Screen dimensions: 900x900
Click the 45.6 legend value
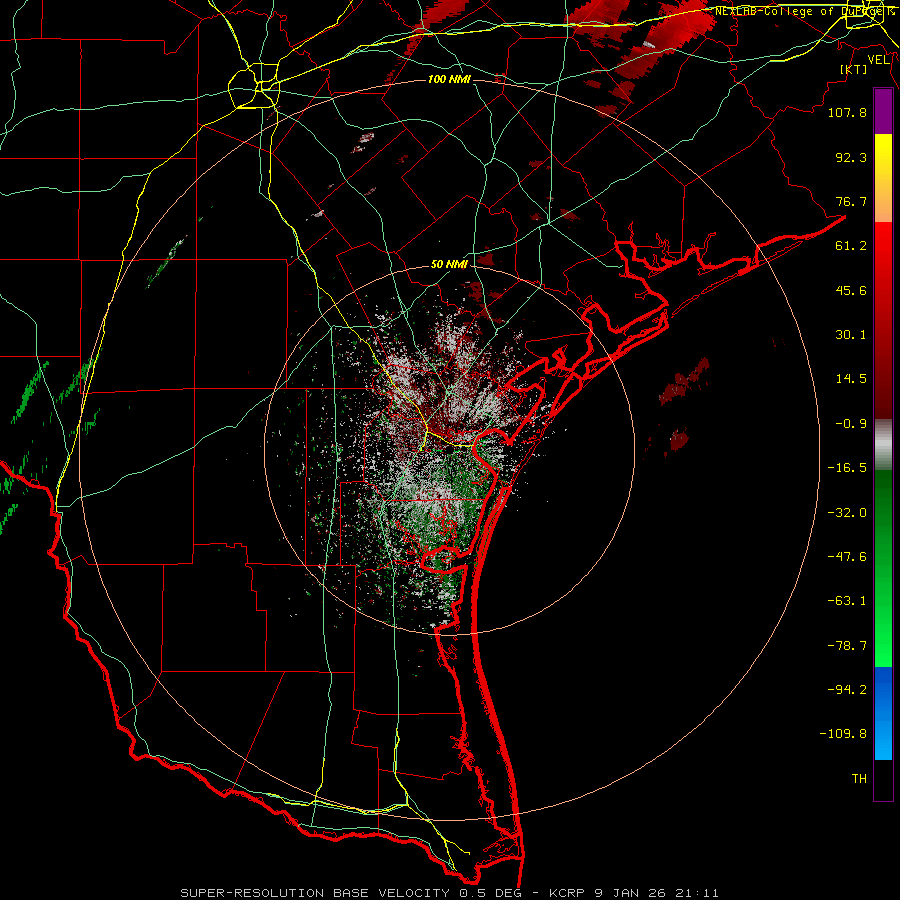(851, 290)
